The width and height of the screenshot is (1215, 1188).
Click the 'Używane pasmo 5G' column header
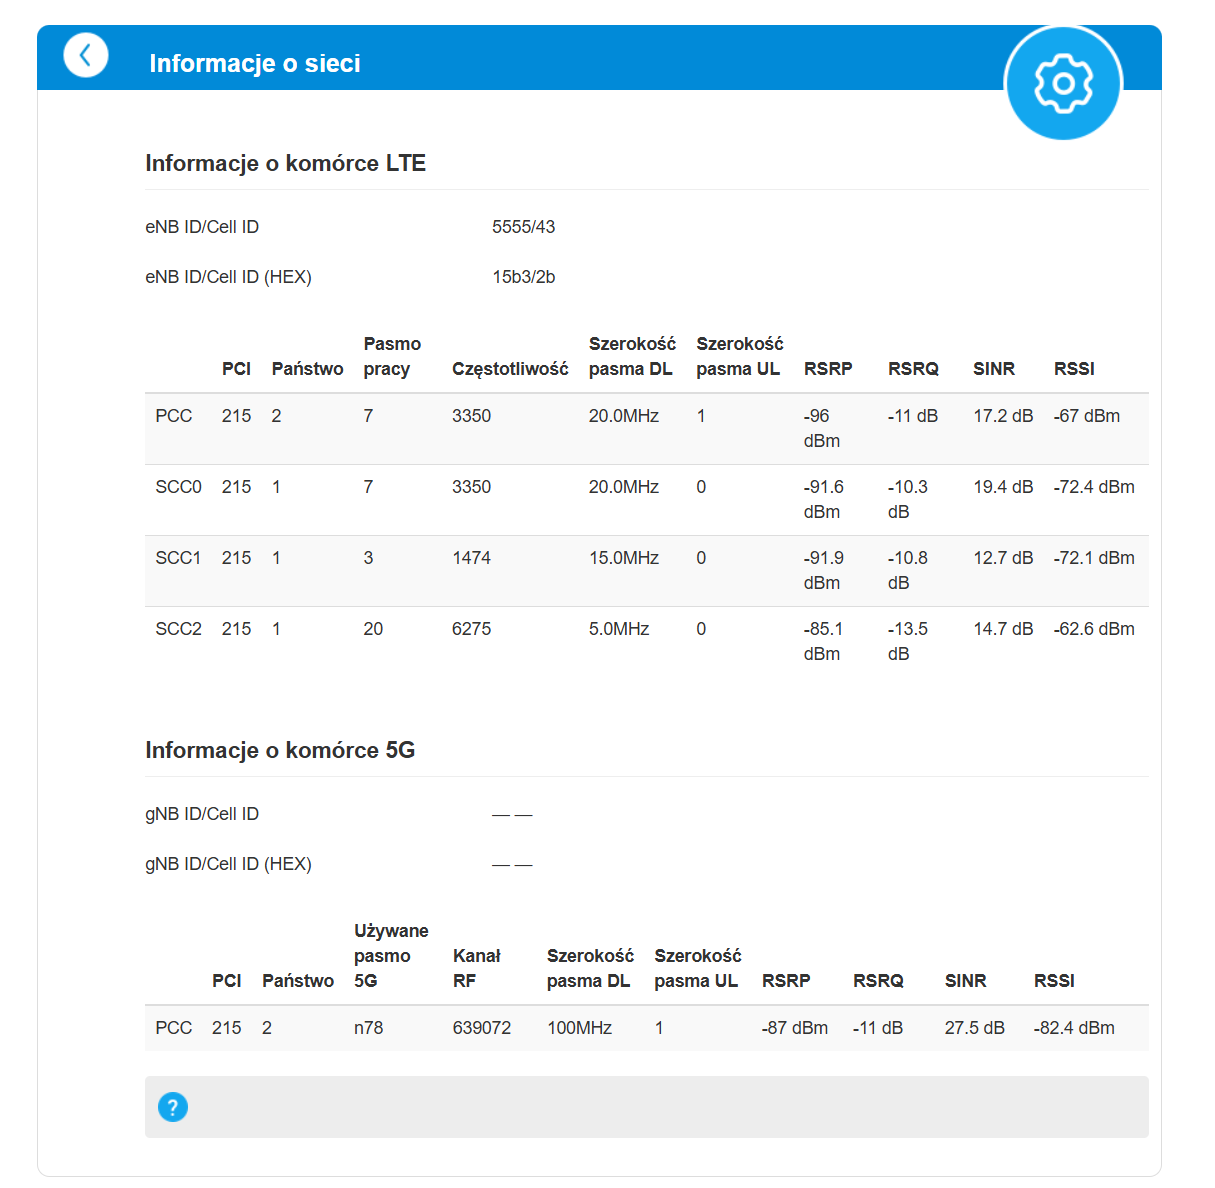[x=391, y=956]
